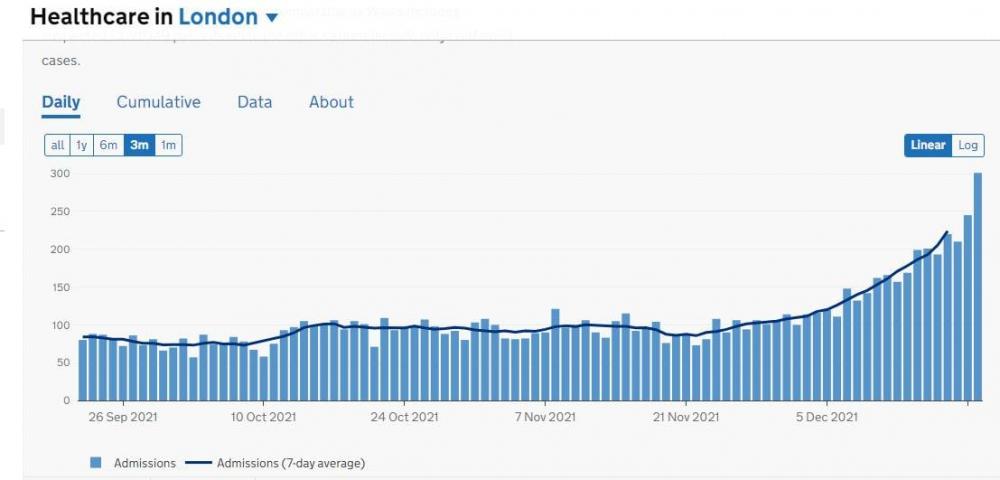Select the 1m time range button
Viewport: 1000px width, 480px height.
[168, 145]
